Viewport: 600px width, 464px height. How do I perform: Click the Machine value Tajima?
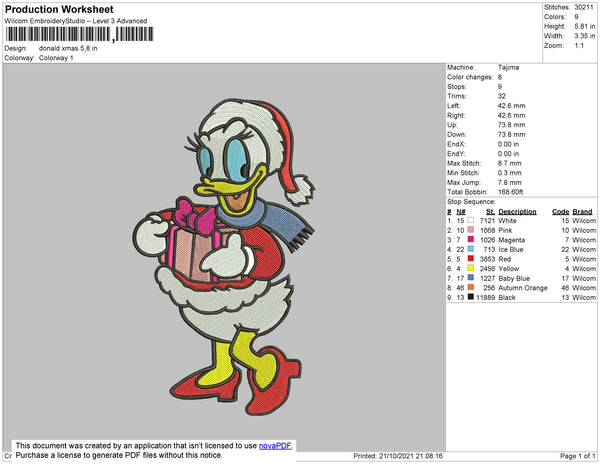[x=509, y=67]
